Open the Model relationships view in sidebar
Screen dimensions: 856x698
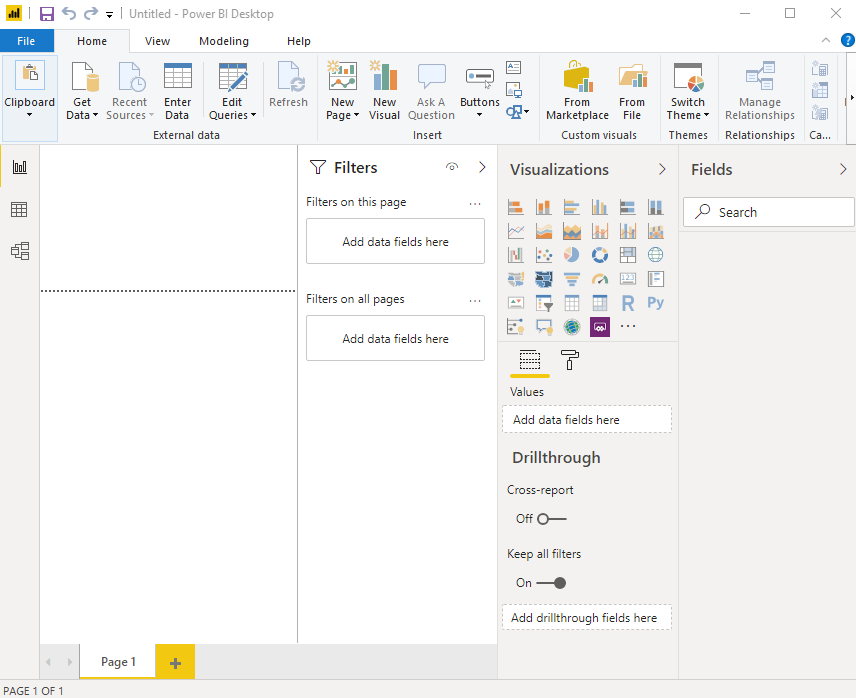(20, 251)
